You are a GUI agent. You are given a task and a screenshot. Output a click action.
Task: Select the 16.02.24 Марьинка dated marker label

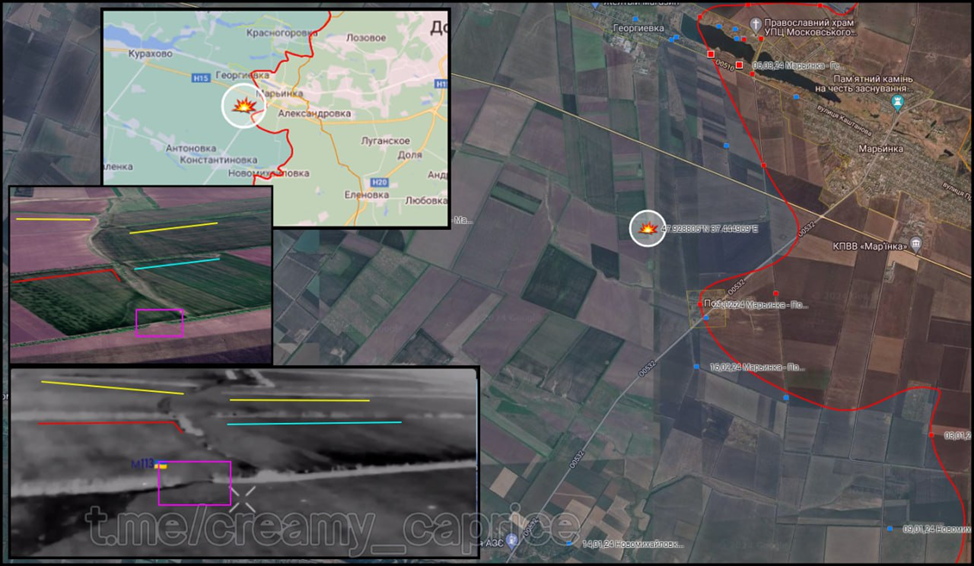click(757, 367)
